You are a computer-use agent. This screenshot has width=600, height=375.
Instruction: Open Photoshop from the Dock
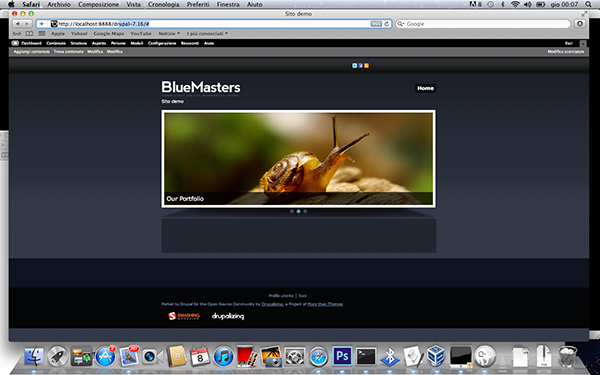coord(342,356)
